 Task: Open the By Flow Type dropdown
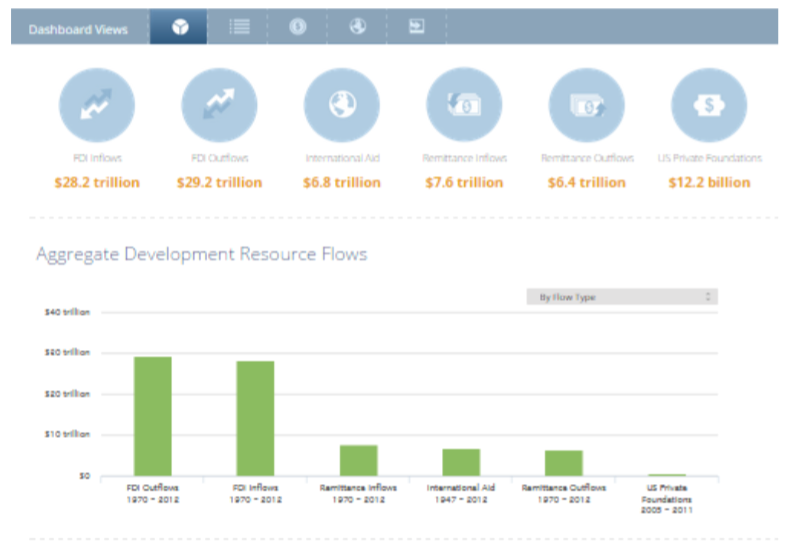point(622,297)
